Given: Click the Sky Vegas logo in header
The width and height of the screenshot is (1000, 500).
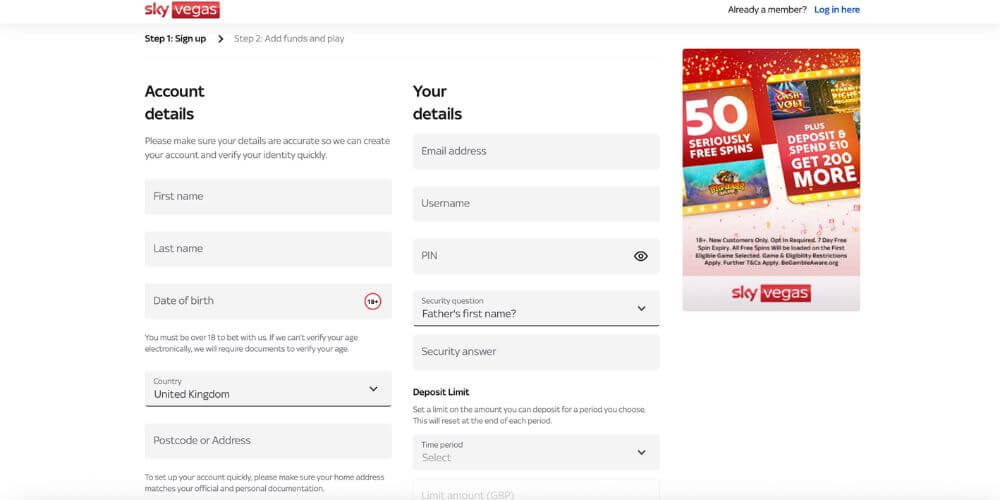Looking at the screenshot, I should pos(182,10).
